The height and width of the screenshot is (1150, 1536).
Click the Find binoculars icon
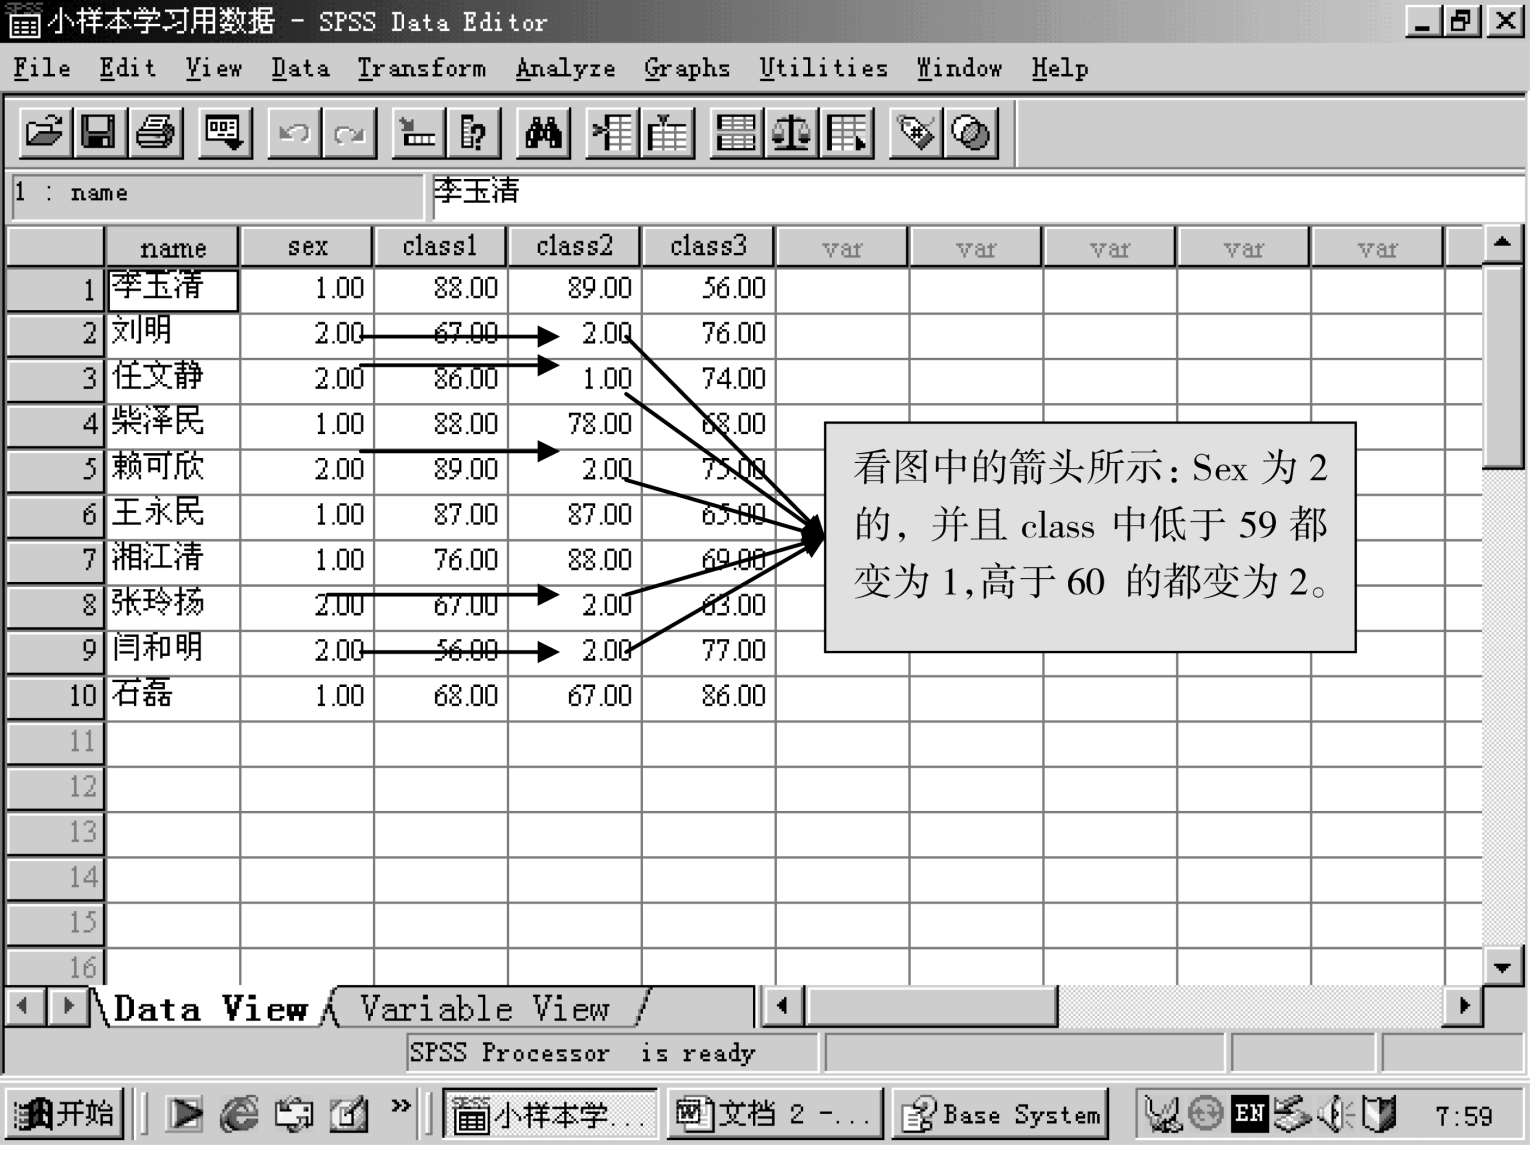tap(543, 133)
